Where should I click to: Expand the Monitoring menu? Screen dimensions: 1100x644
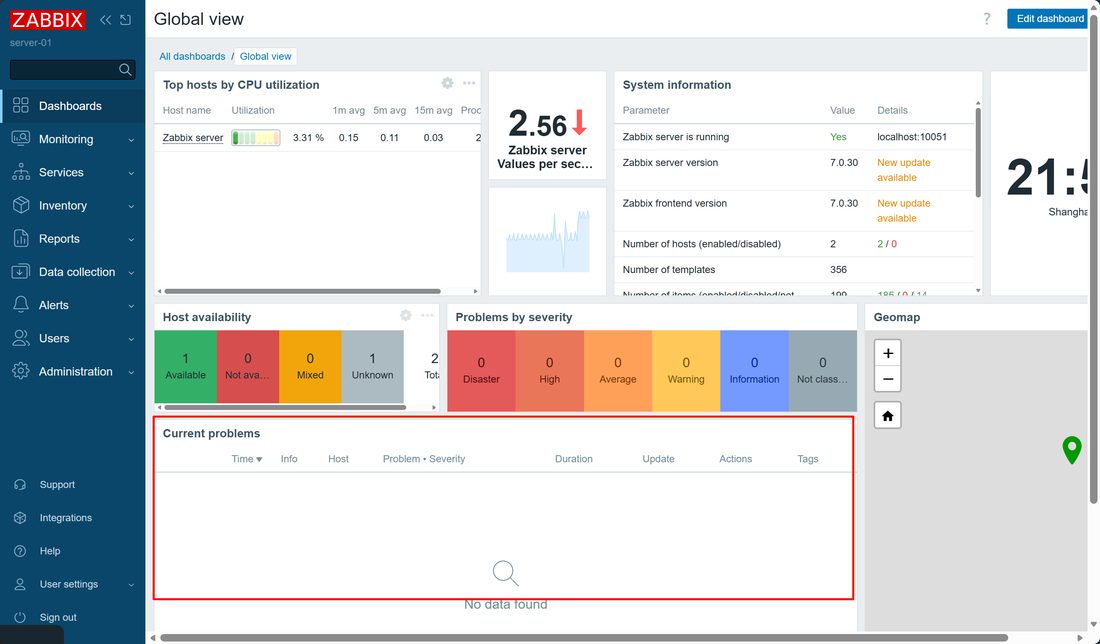coord(73,139)
